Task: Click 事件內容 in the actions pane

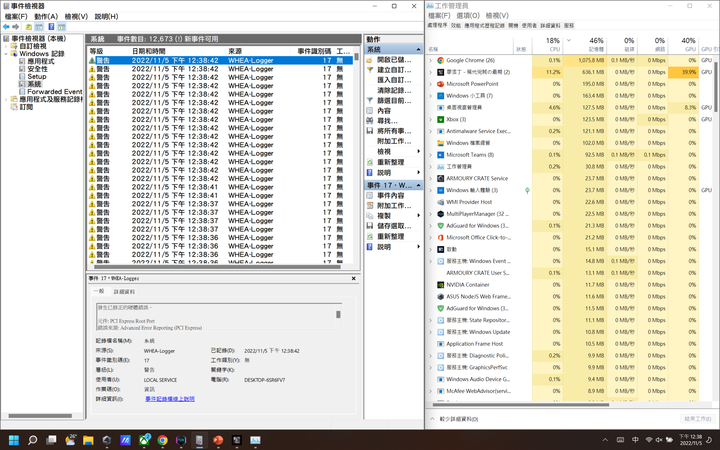Action: [390, 195]
